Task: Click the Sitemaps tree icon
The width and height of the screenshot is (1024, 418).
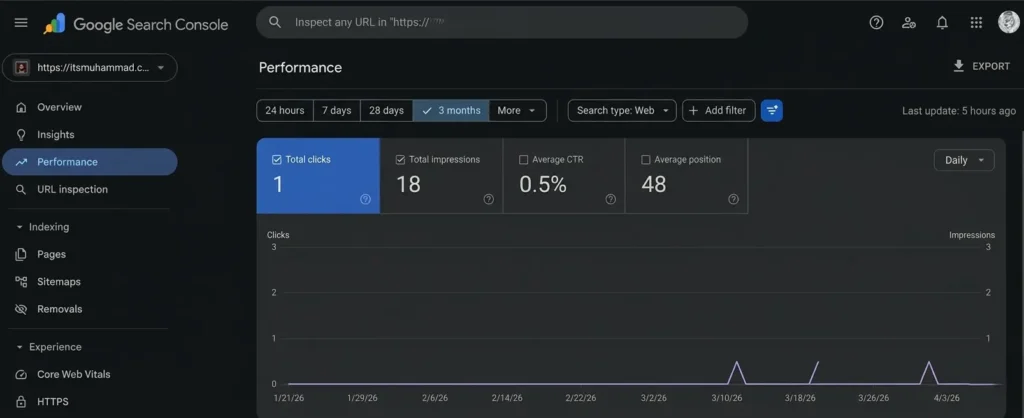Action: pyautogui.click(x=22, y=282)
